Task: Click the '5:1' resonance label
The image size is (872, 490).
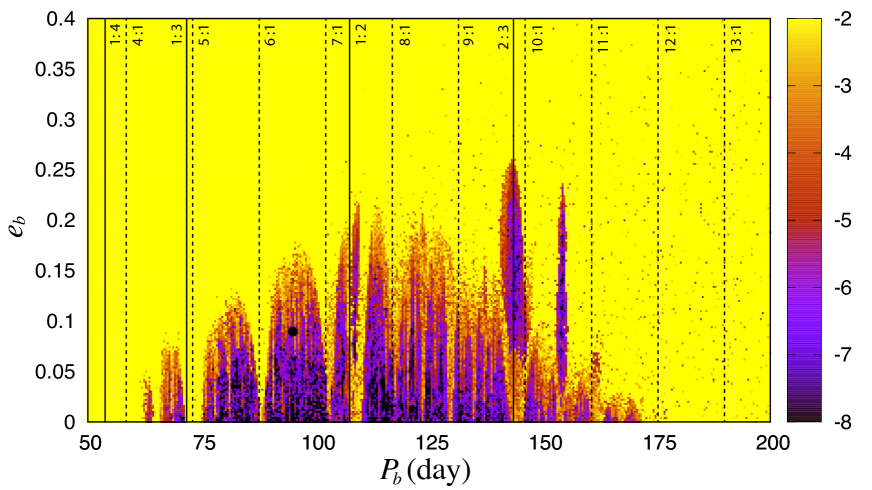Action: [x=204, y=34]
